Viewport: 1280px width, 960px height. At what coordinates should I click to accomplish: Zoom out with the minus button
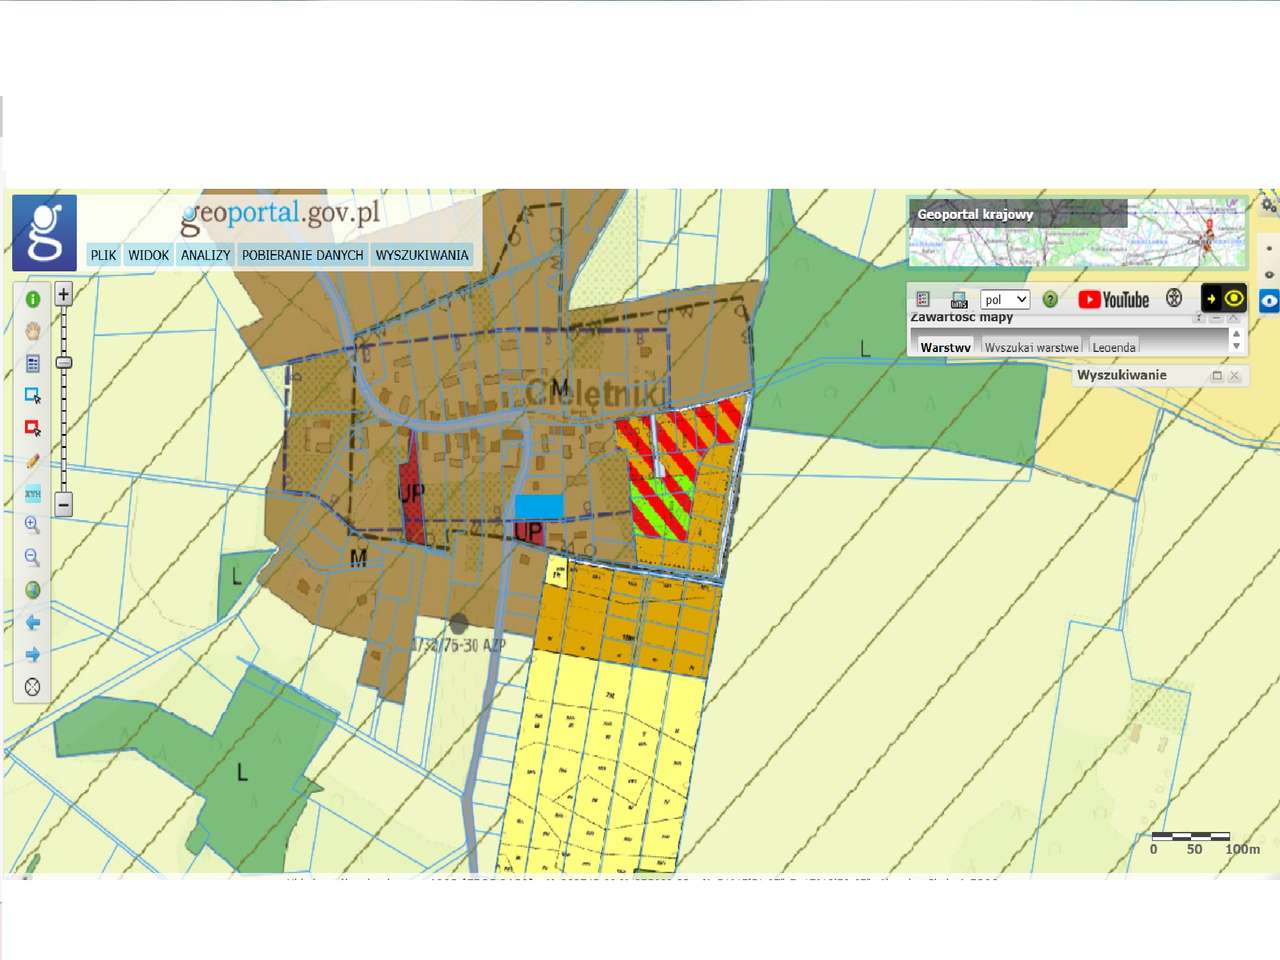pos(63,504)
